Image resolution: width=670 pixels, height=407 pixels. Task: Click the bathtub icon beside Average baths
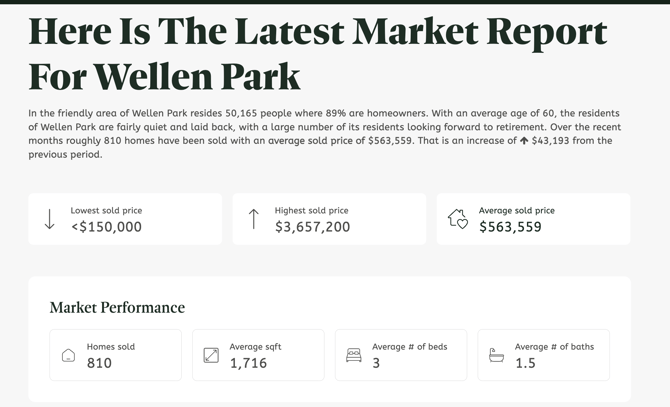coord(496,355)
